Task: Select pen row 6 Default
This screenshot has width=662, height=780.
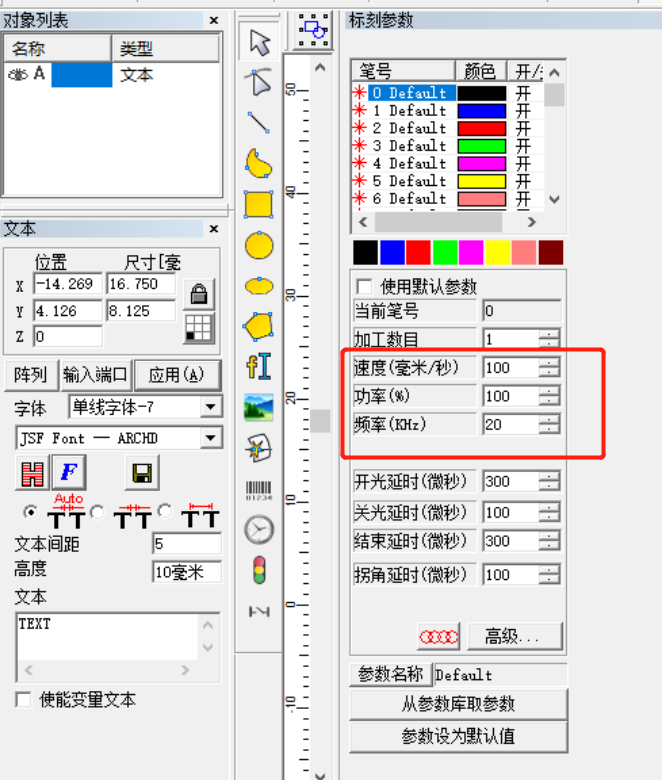Action: click(x=411, y=198)
